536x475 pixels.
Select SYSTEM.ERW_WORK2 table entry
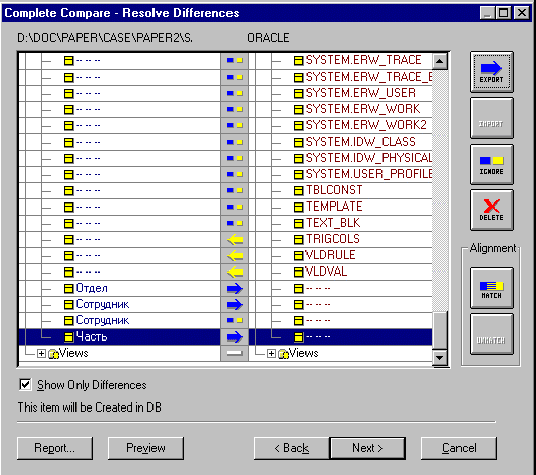tap(366, 125)
